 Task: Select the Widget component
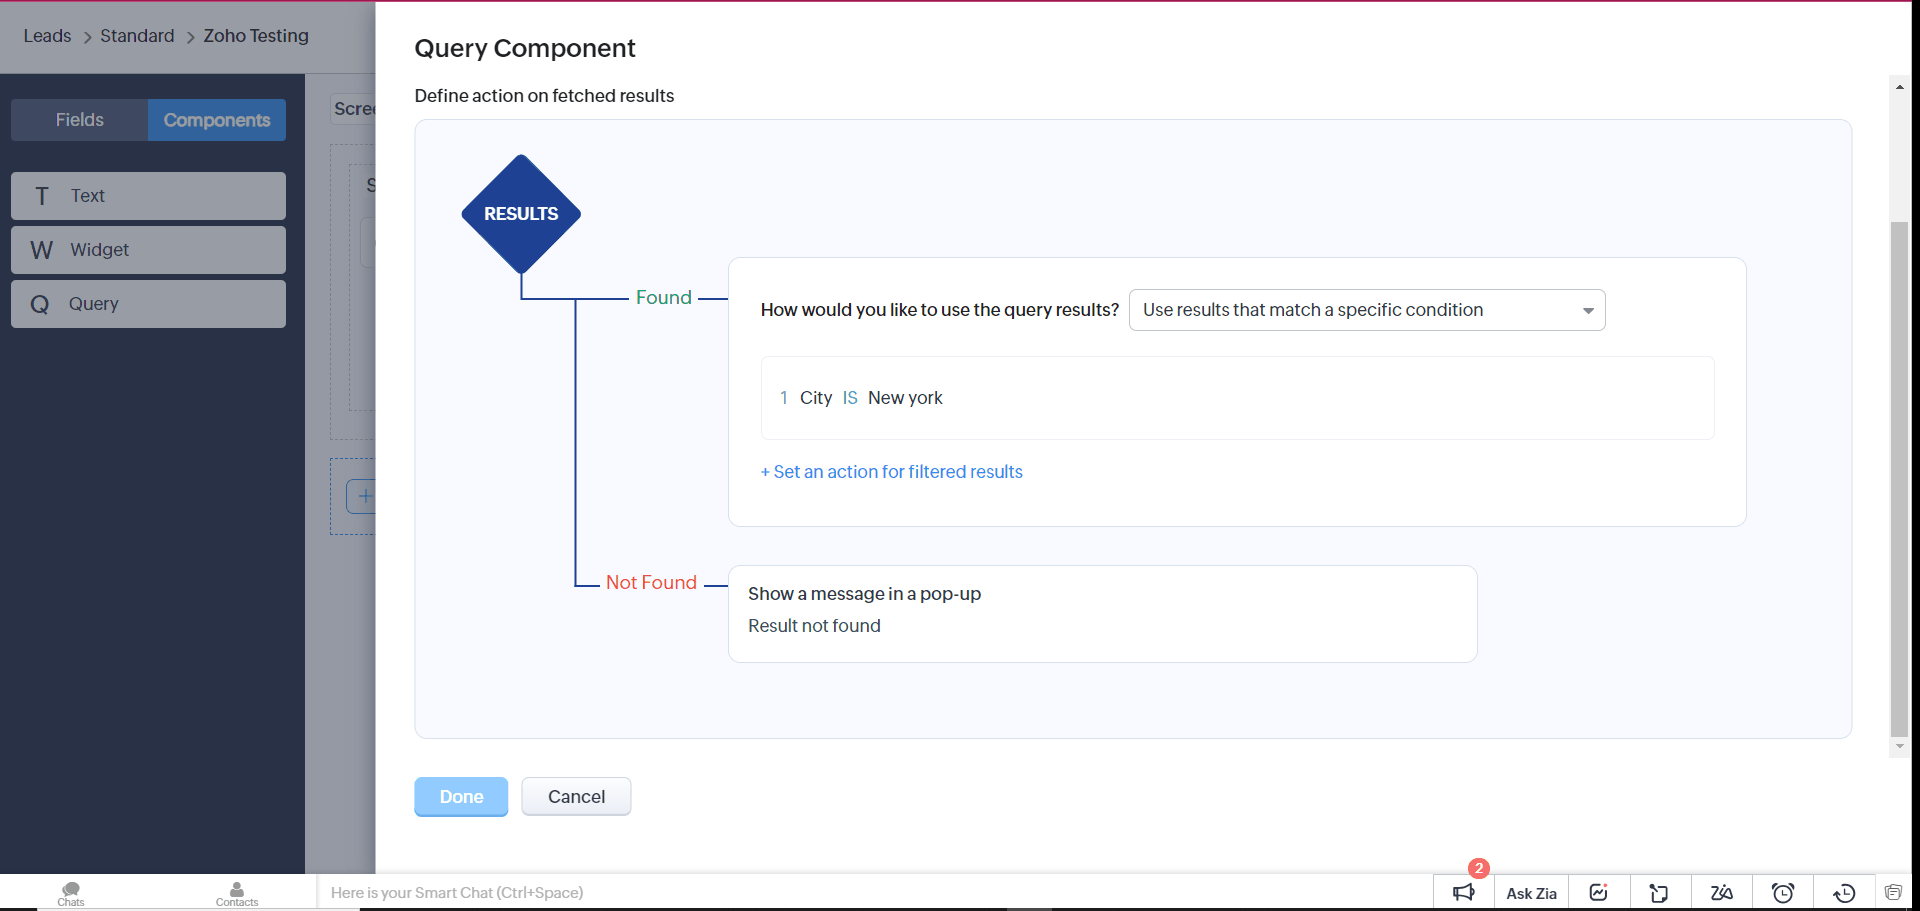click(148, 250)
